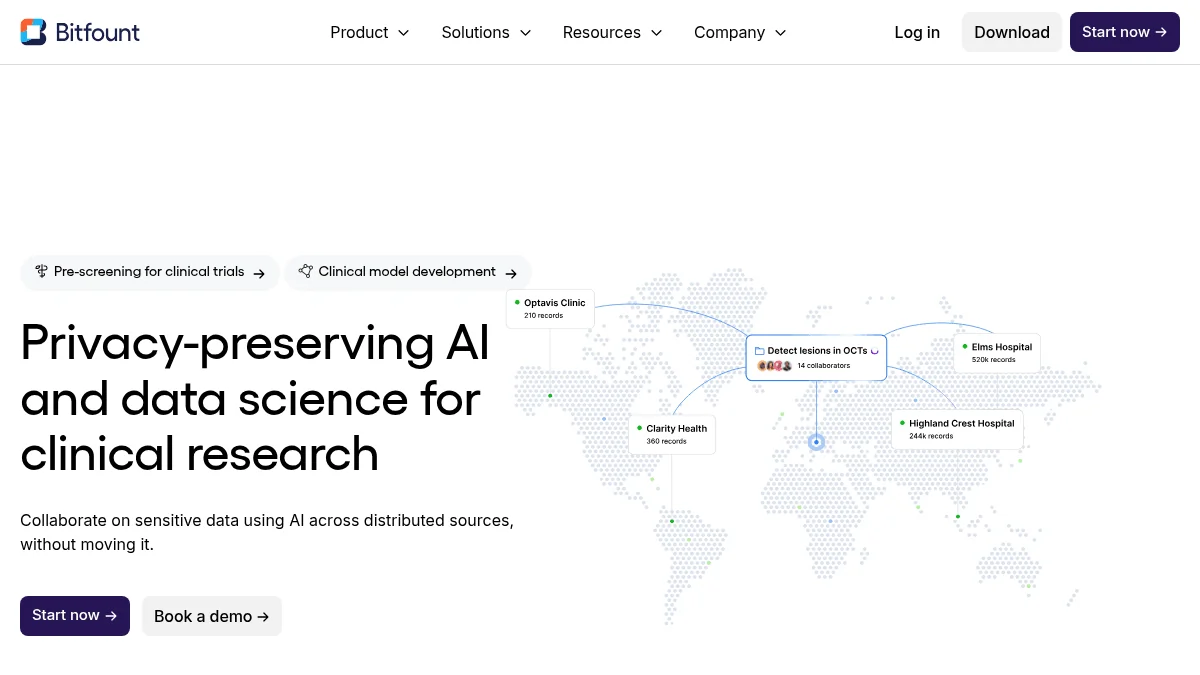Click the loading spinner beside Detect lesions in OCTs

(875, 350)
